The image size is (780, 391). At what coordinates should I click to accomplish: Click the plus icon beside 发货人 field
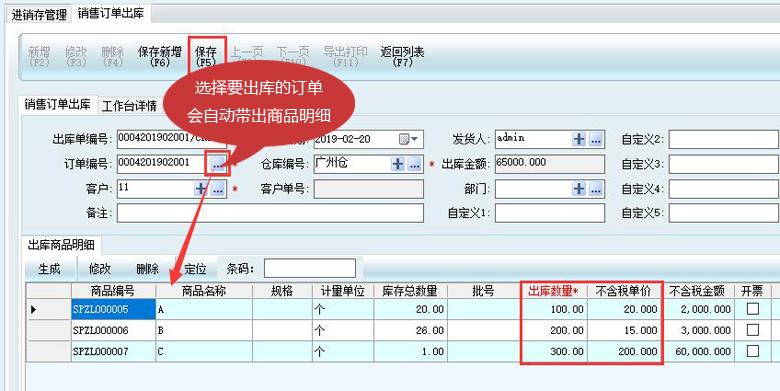point(579,139)
